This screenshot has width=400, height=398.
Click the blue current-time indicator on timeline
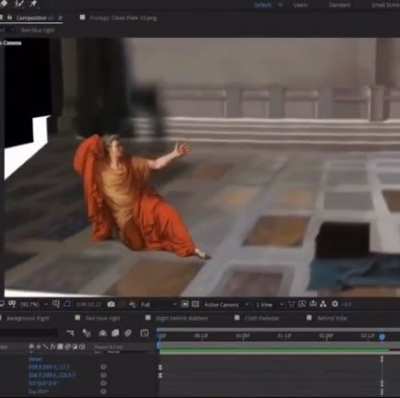(382, 337)
